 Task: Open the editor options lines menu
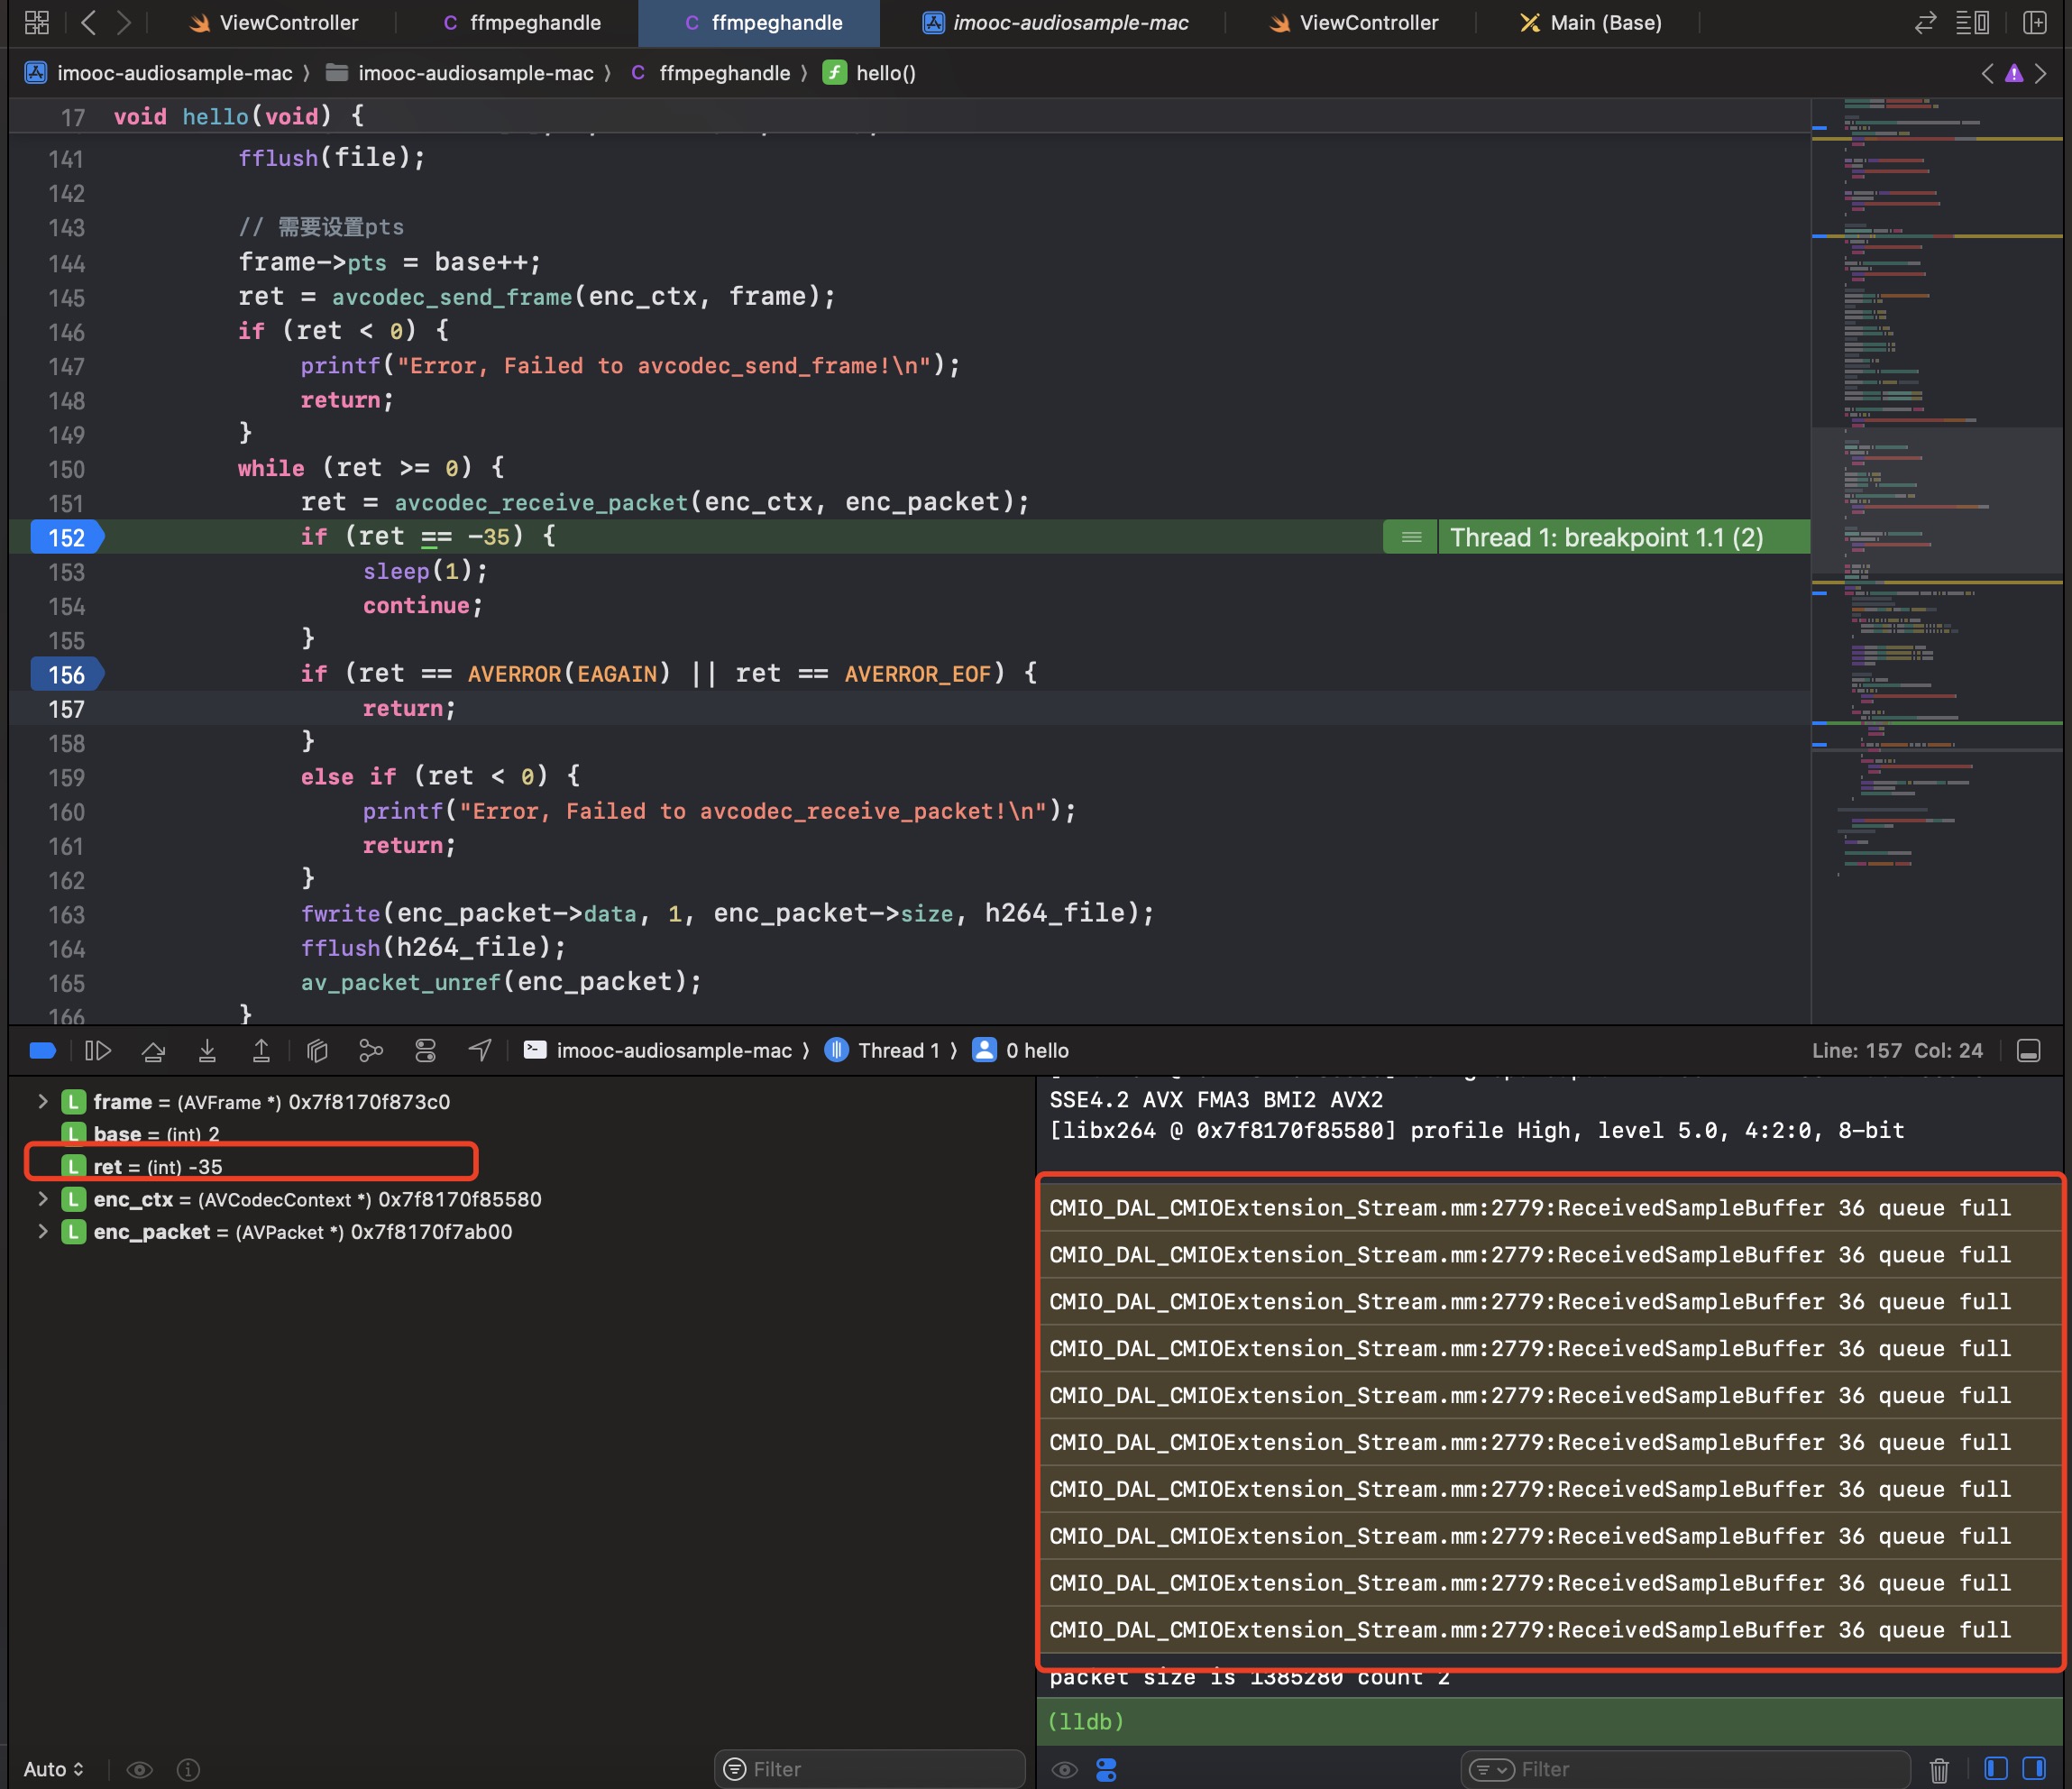click(1972, 22)
